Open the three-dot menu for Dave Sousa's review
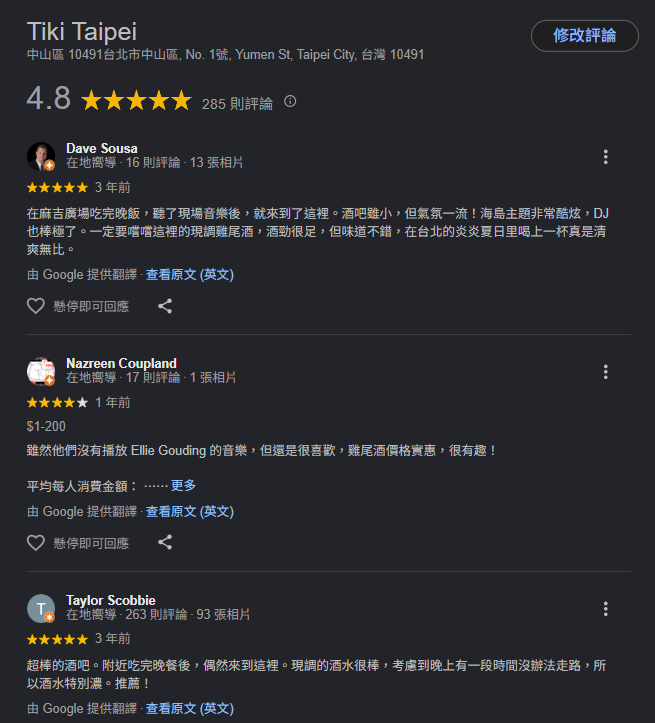Viewport: 655px width, 723px height. tap(605, 157)
